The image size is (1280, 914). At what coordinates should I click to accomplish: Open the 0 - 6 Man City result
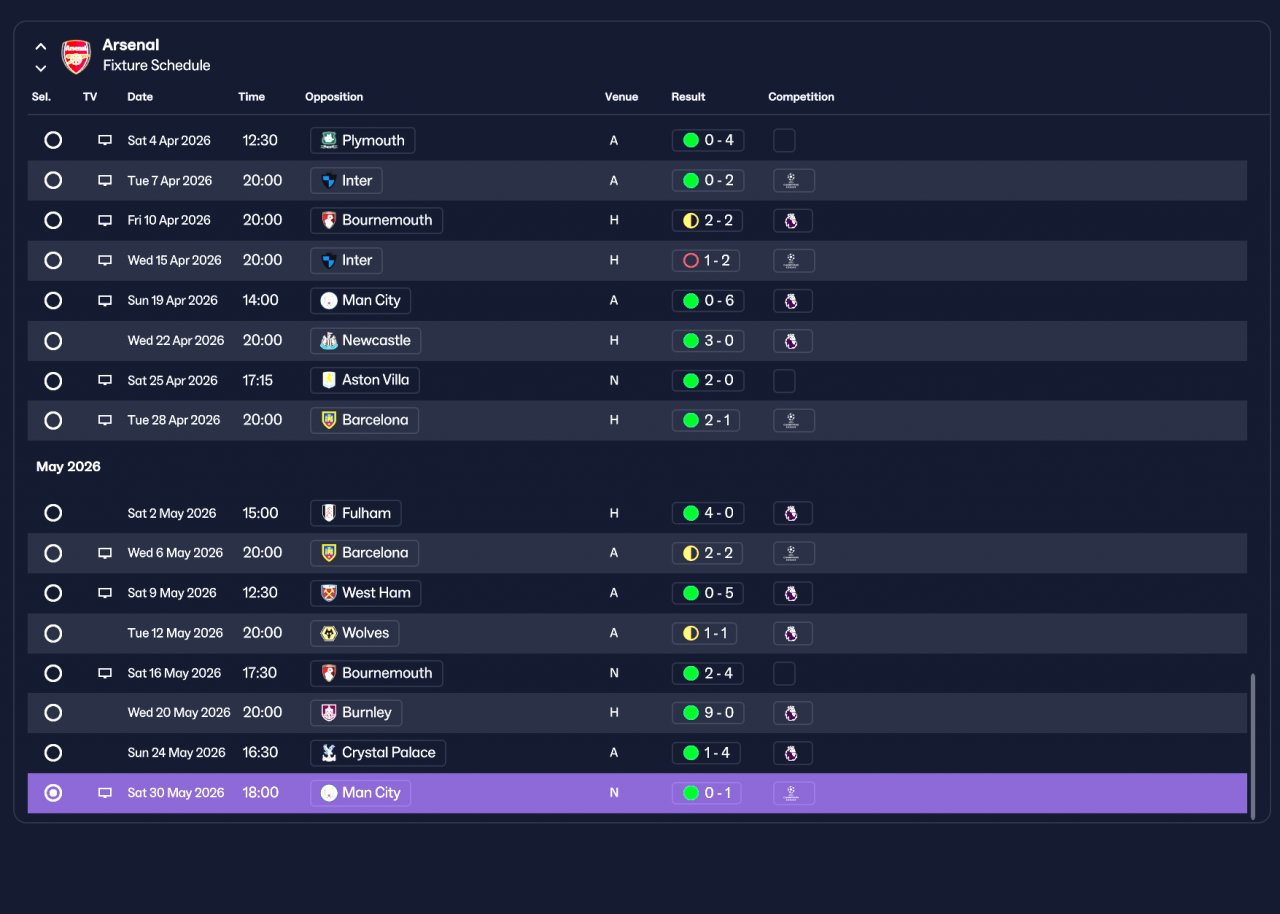[x=707, y=301]
